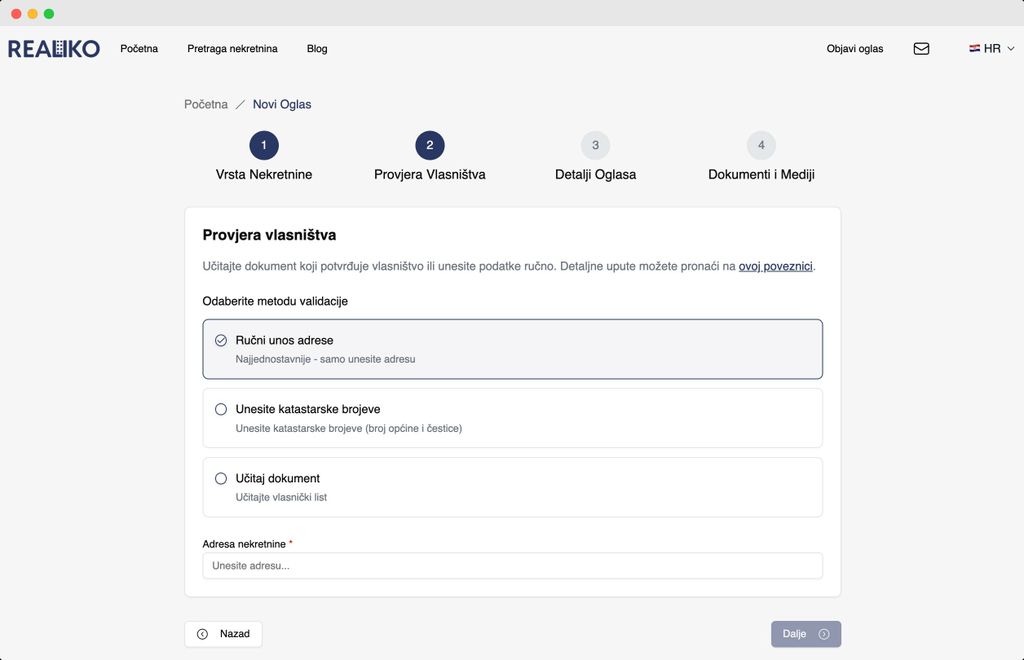Choose the Učitaj dokument radio option
1024x660 pixels.
tap(221, 478)
